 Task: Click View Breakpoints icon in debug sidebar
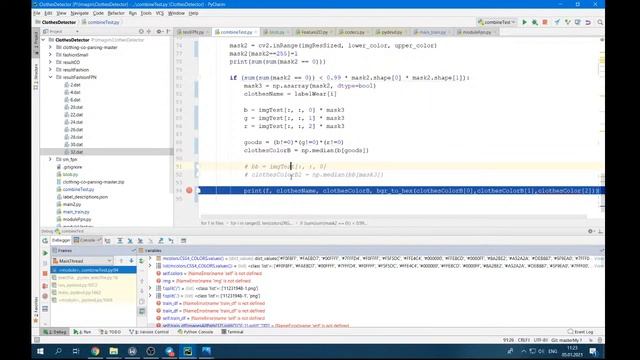(45, 286)
